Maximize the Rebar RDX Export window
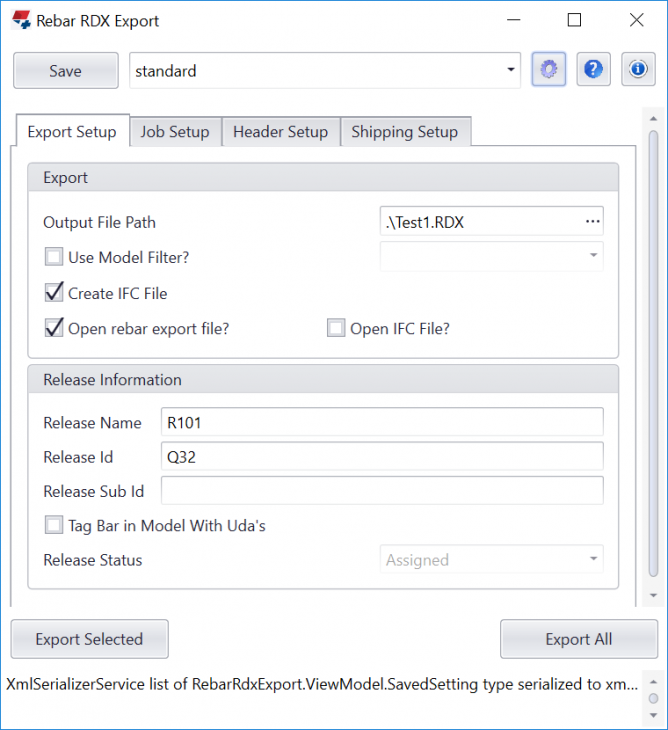Viewport: 668px width, 730px height. pos(574,20)
